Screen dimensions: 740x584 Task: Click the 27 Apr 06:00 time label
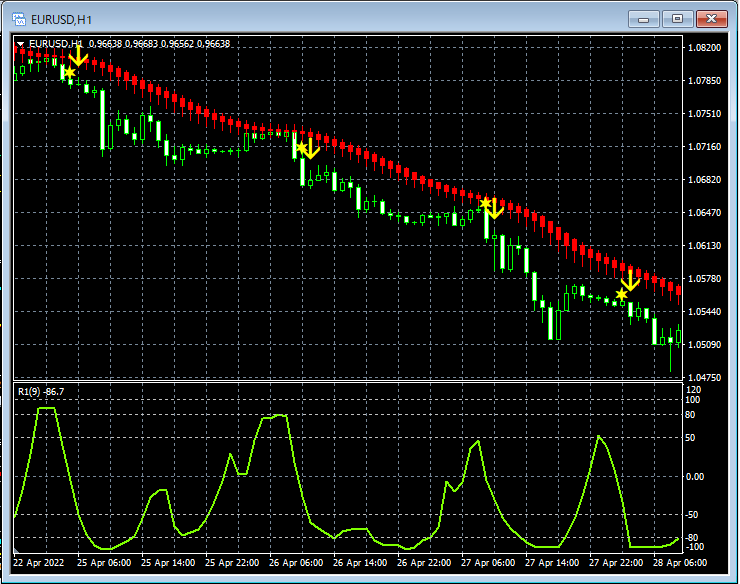click(x=488, y=563)
